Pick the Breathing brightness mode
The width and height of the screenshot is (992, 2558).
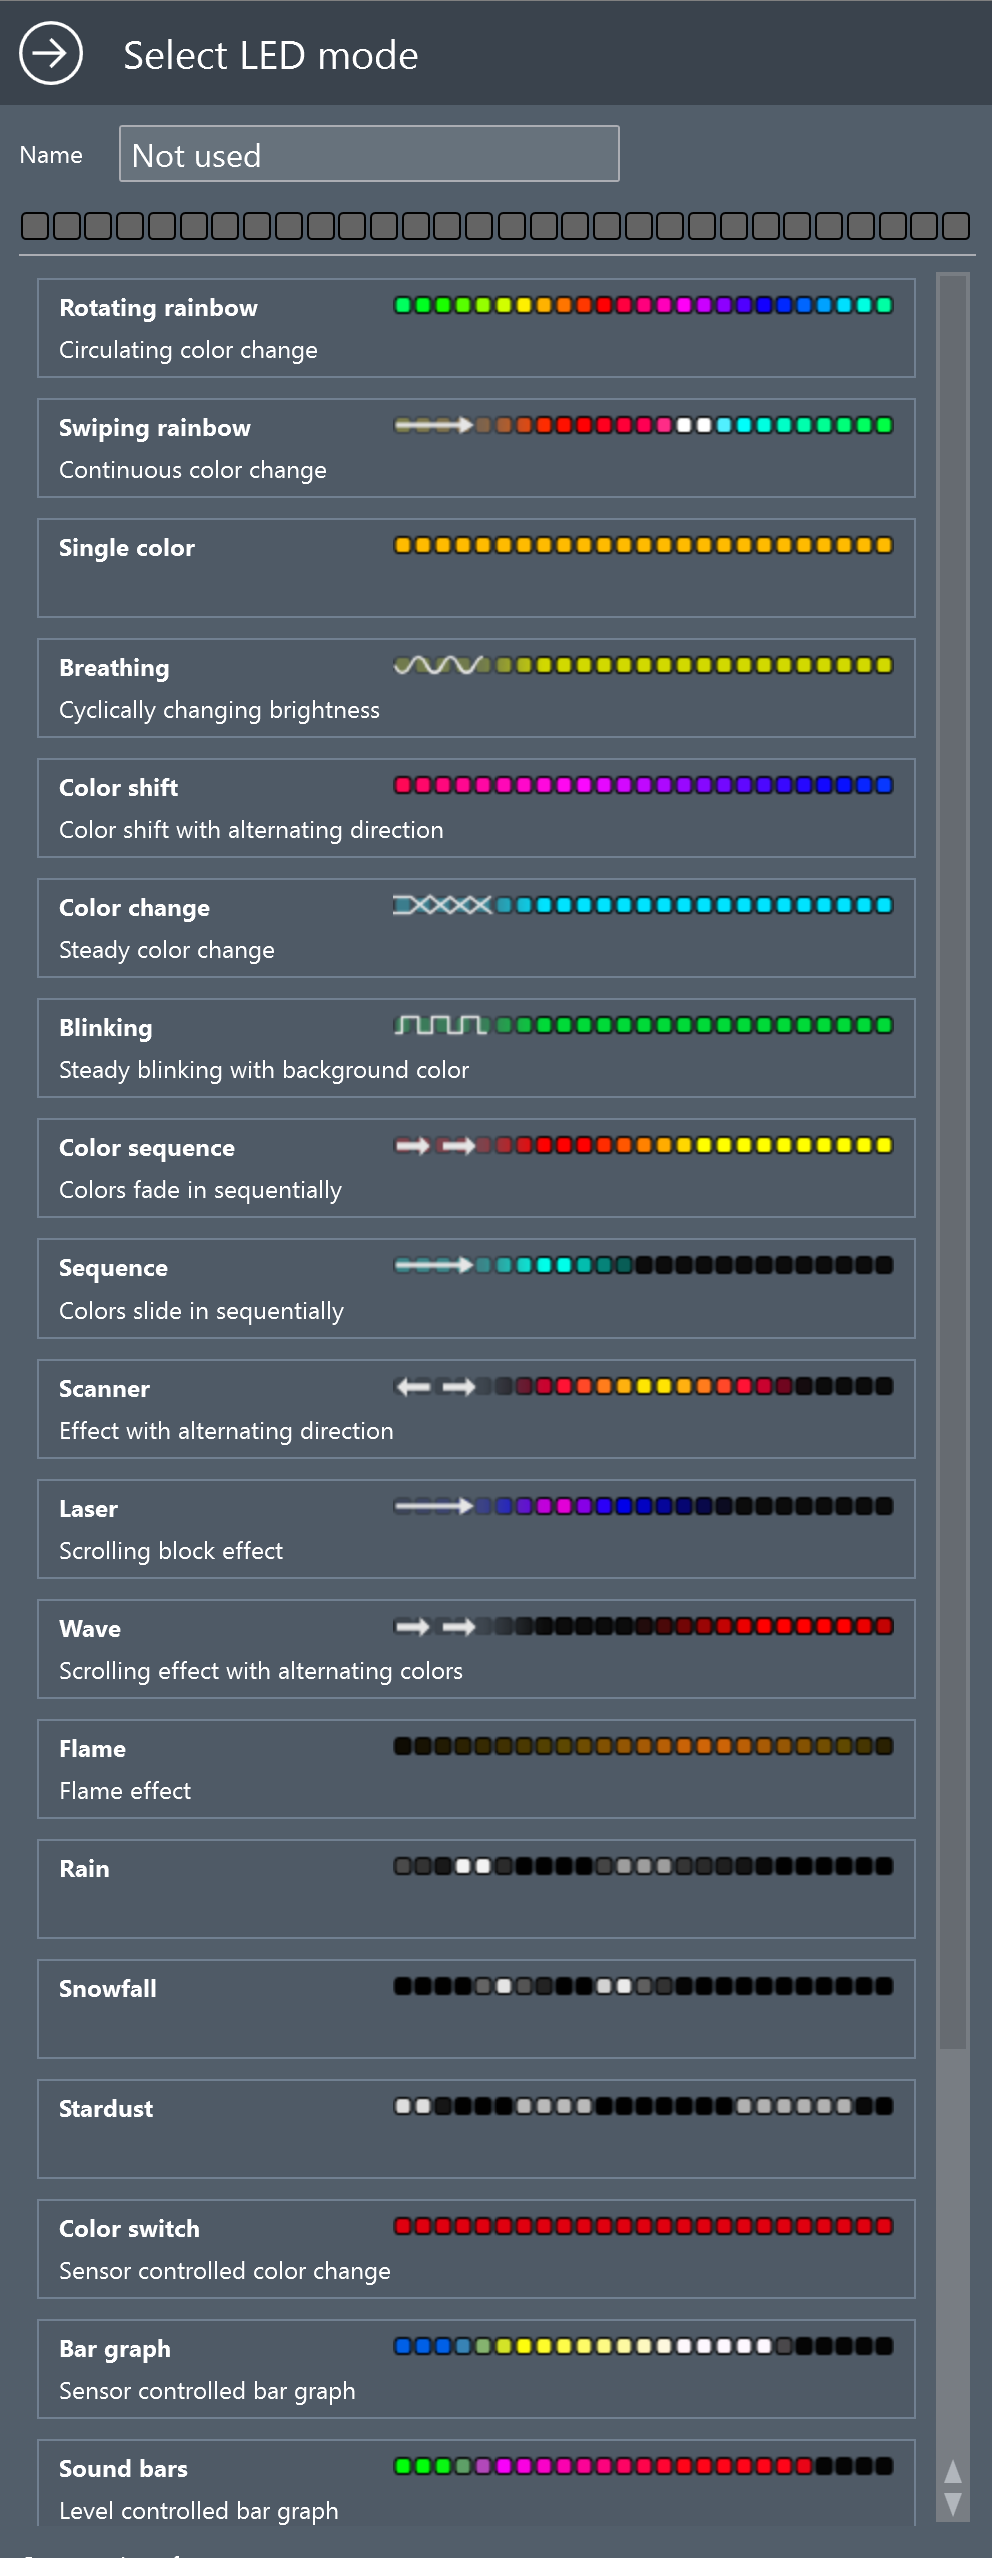pos(476,688)
